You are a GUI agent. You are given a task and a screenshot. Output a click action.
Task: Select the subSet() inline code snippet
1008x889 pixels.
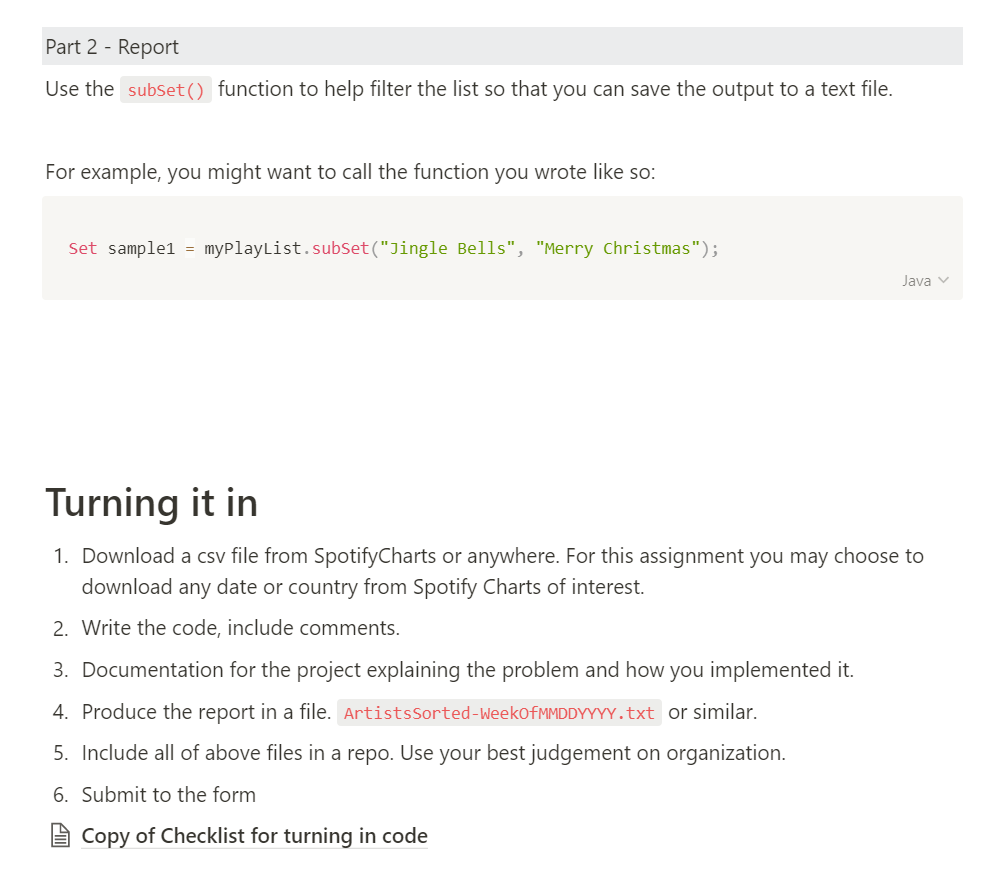(165, 89)
